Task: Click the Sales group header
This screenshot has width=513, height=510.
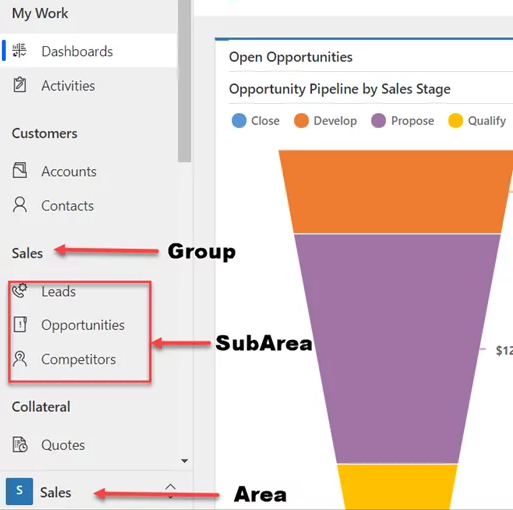Action: (27, 253)
